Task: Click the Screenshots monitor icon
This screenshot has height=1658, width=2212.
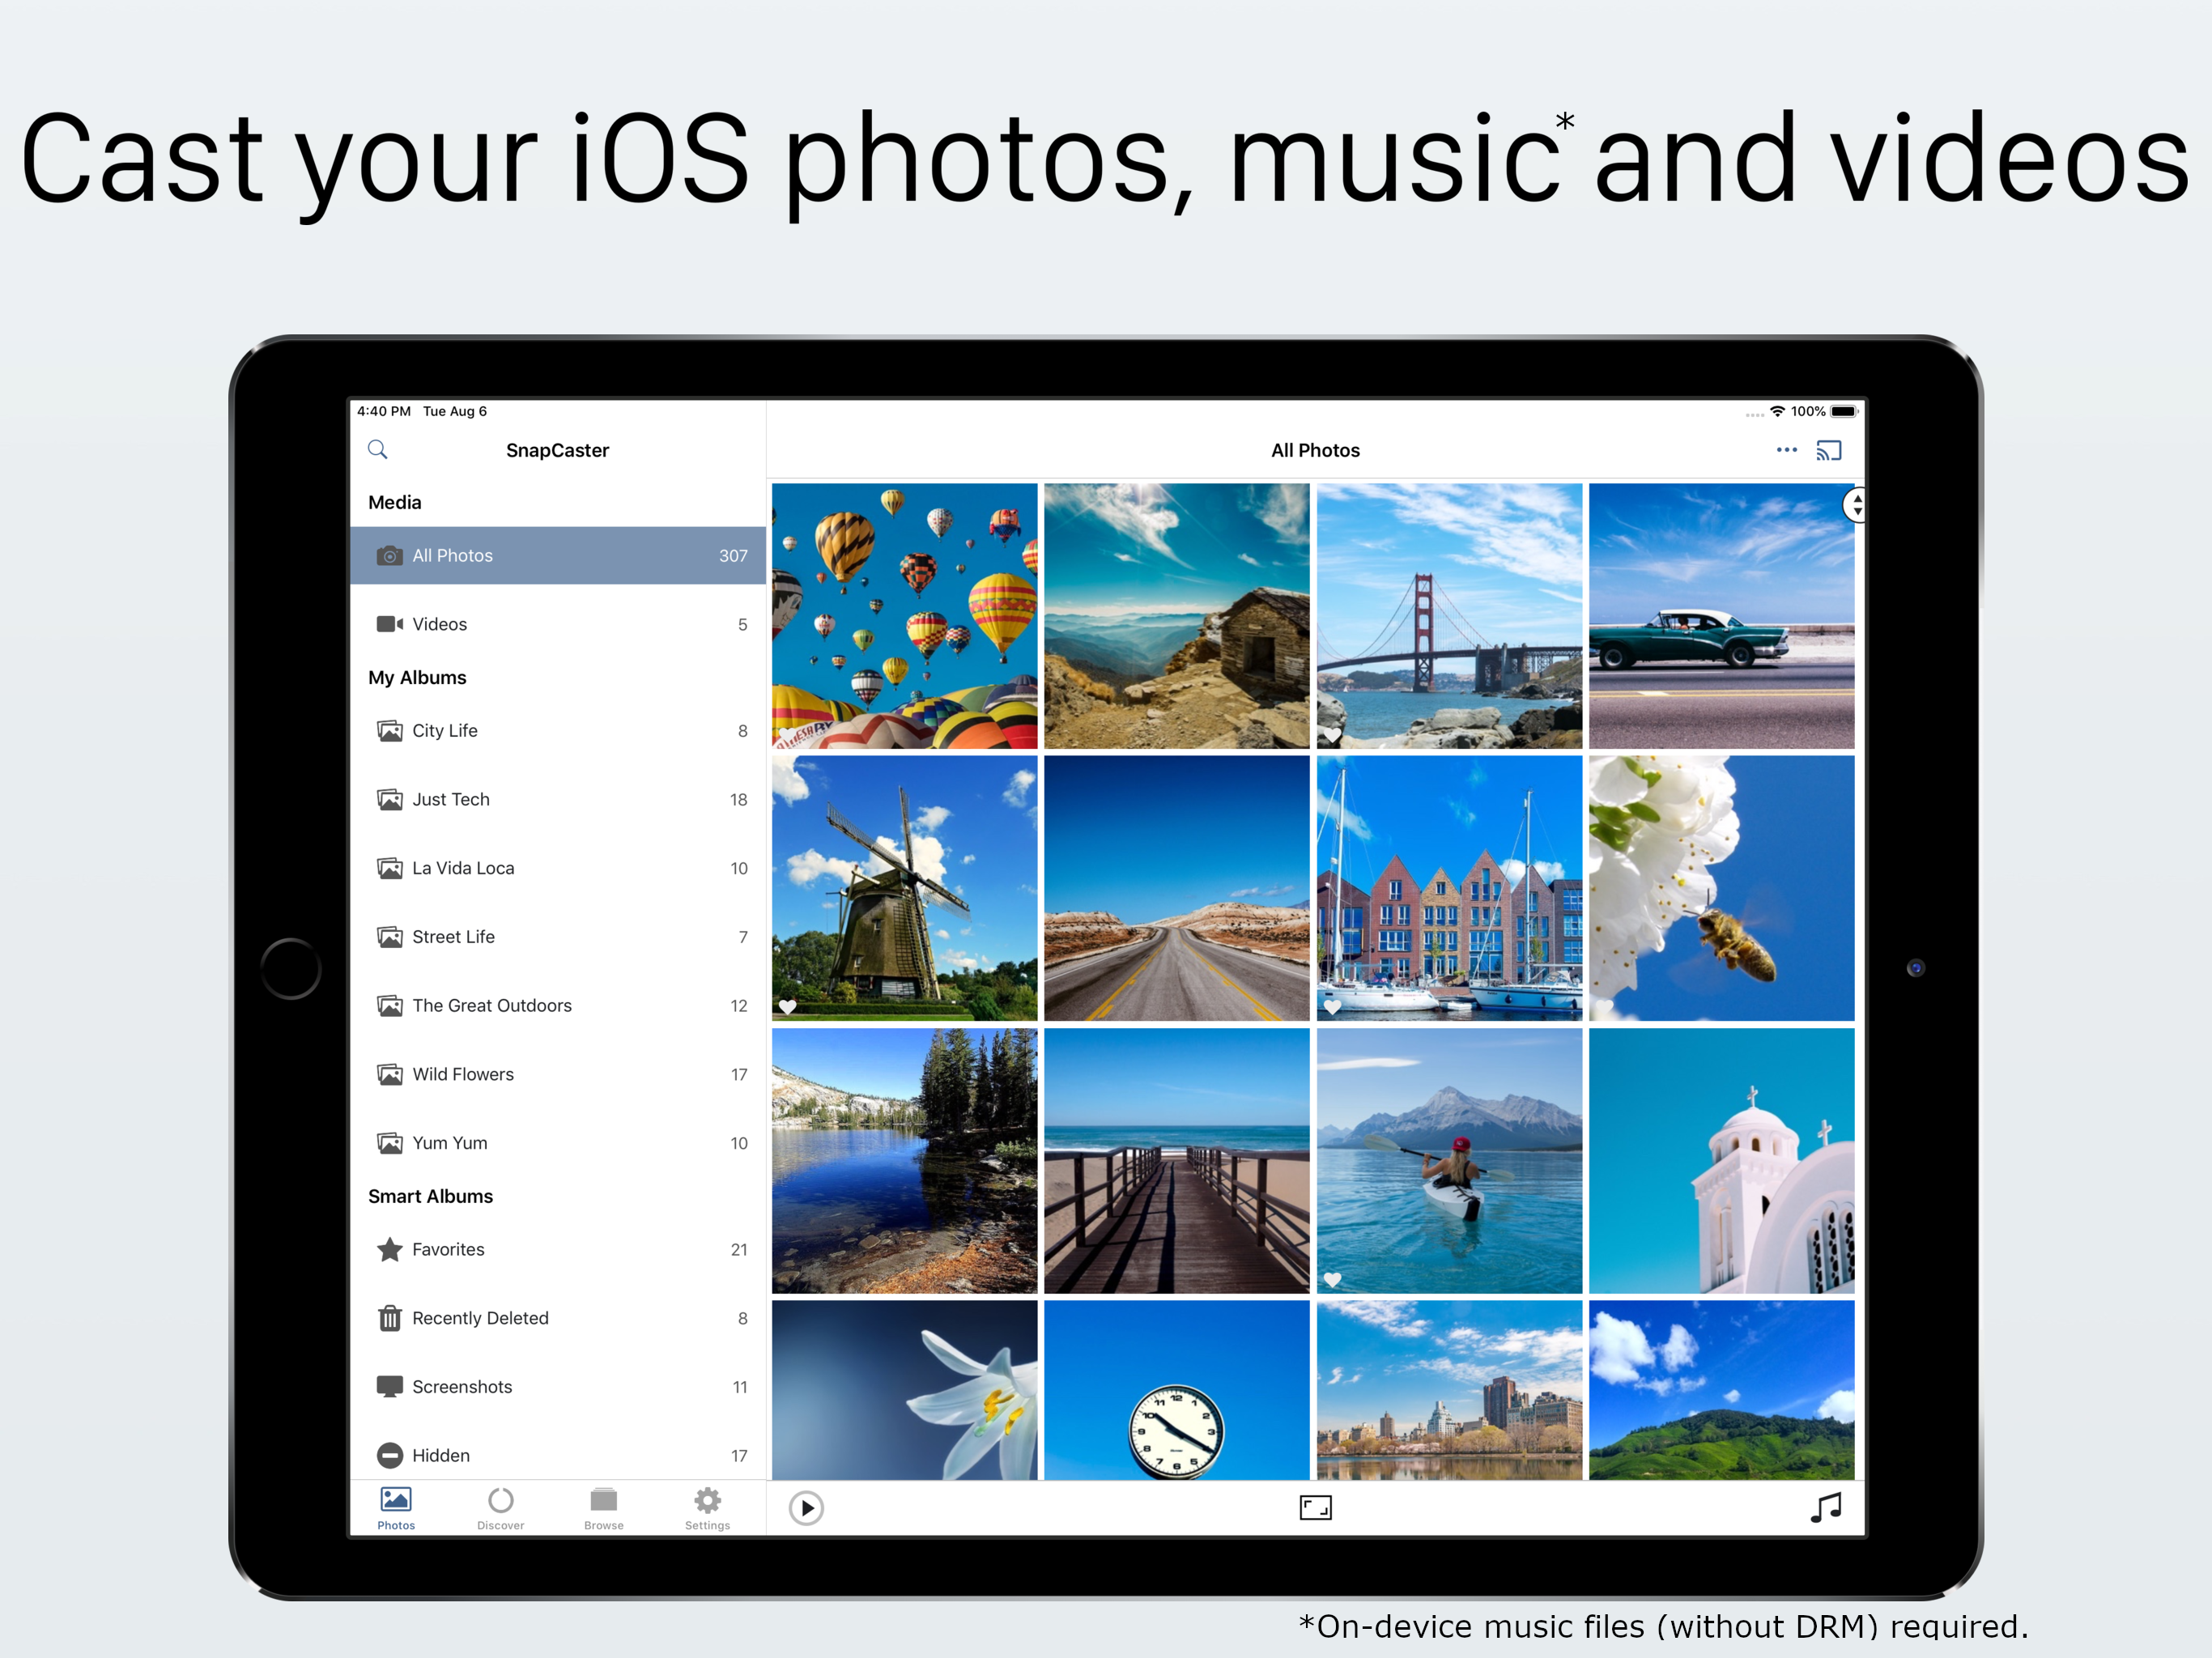Action: (x=389, y=1387)
